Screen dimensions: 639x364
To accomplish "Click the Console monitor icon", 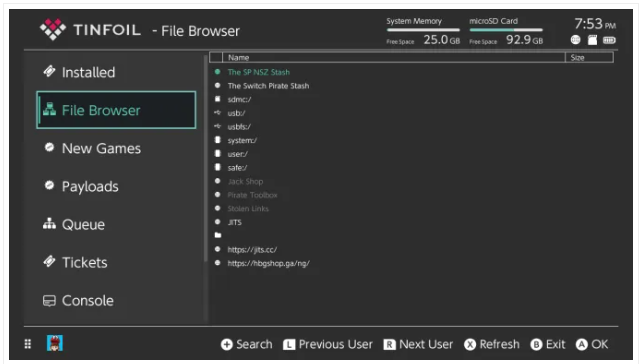I will click(49, 300).
